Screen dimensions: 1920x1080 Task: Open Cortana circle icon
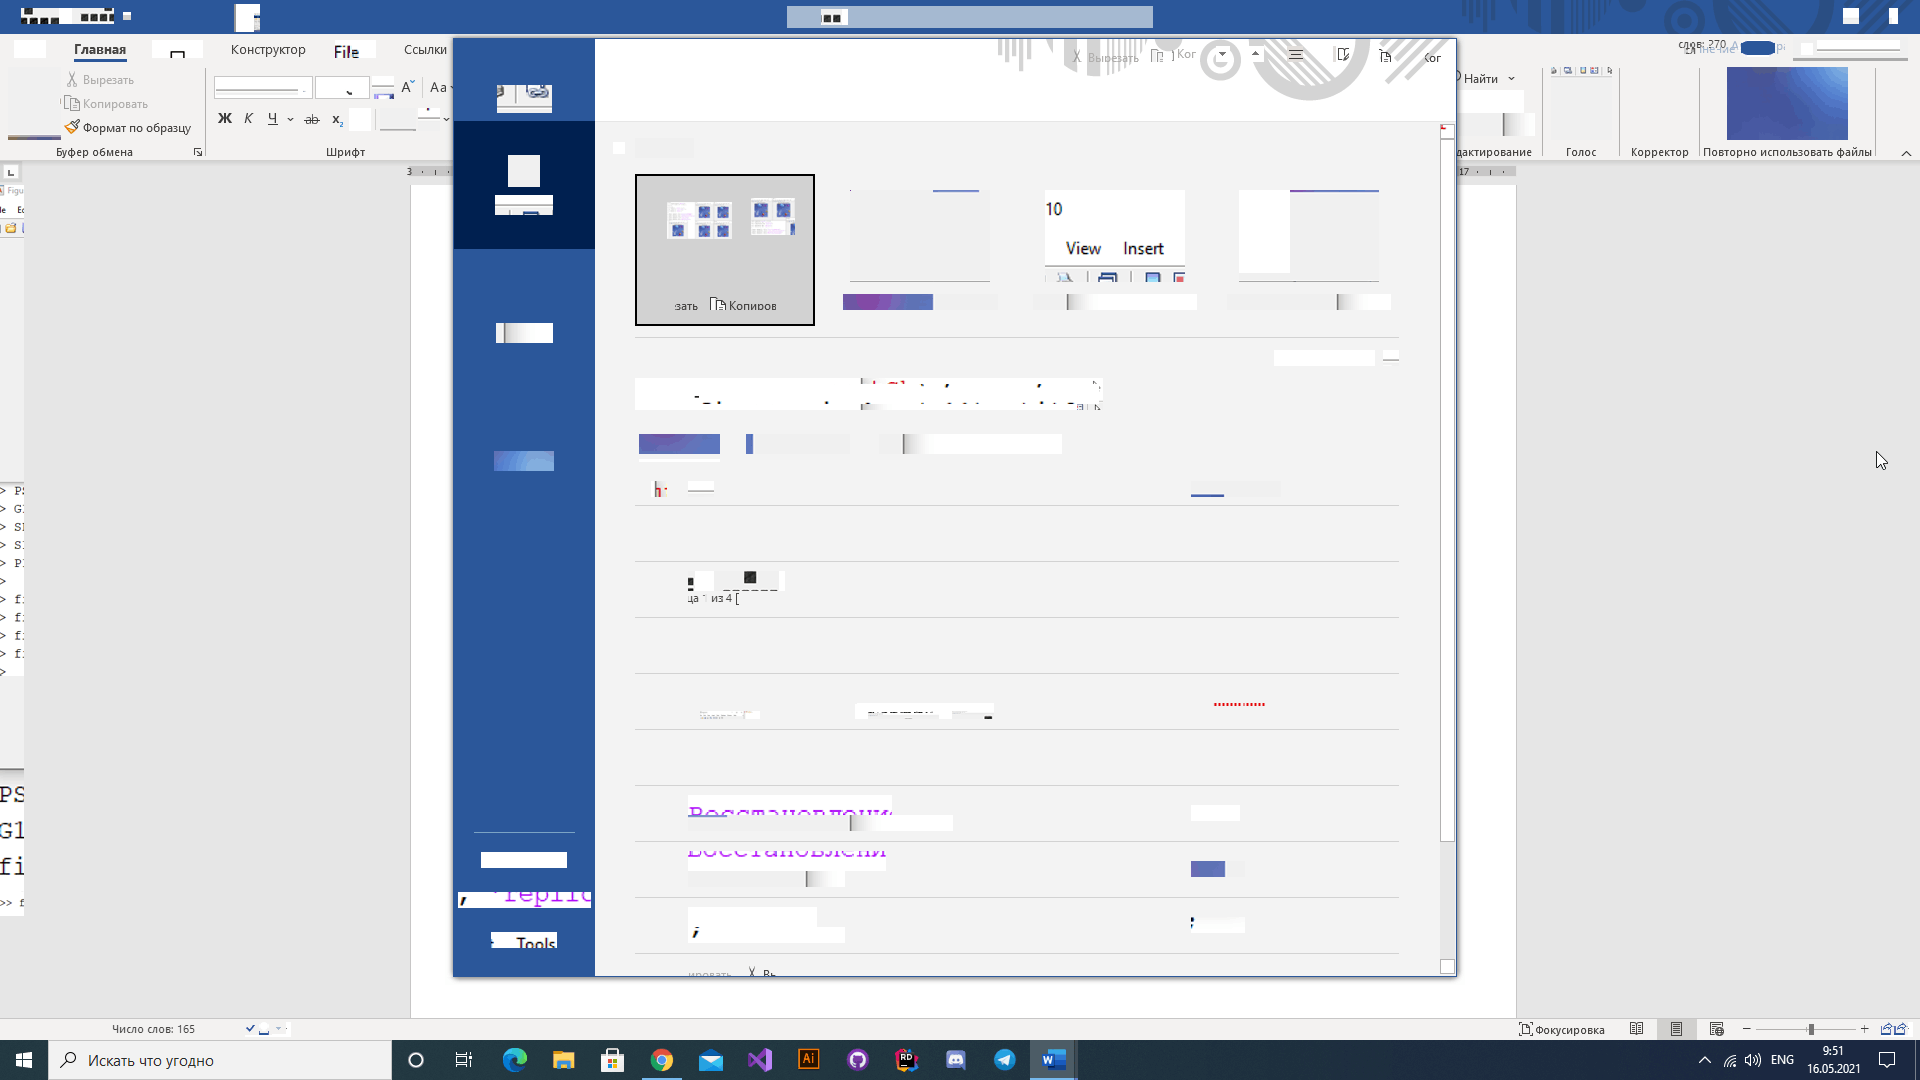pos(416,1060)
